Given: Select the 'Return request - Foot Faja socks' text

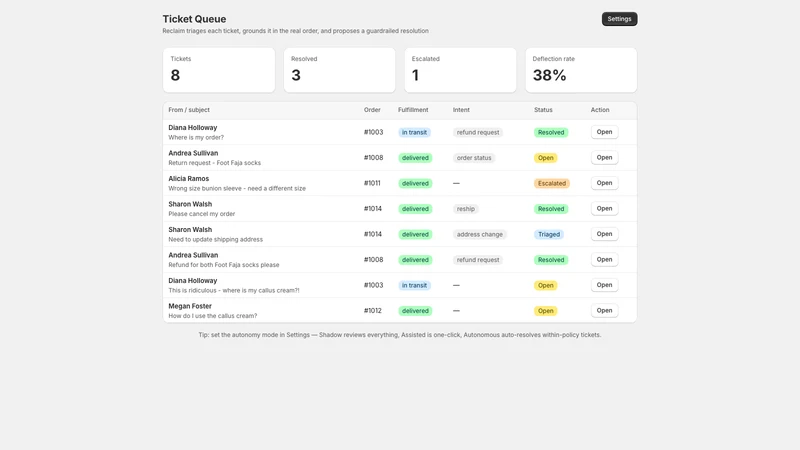Looking at the screenshot, I should click(214, 163).
